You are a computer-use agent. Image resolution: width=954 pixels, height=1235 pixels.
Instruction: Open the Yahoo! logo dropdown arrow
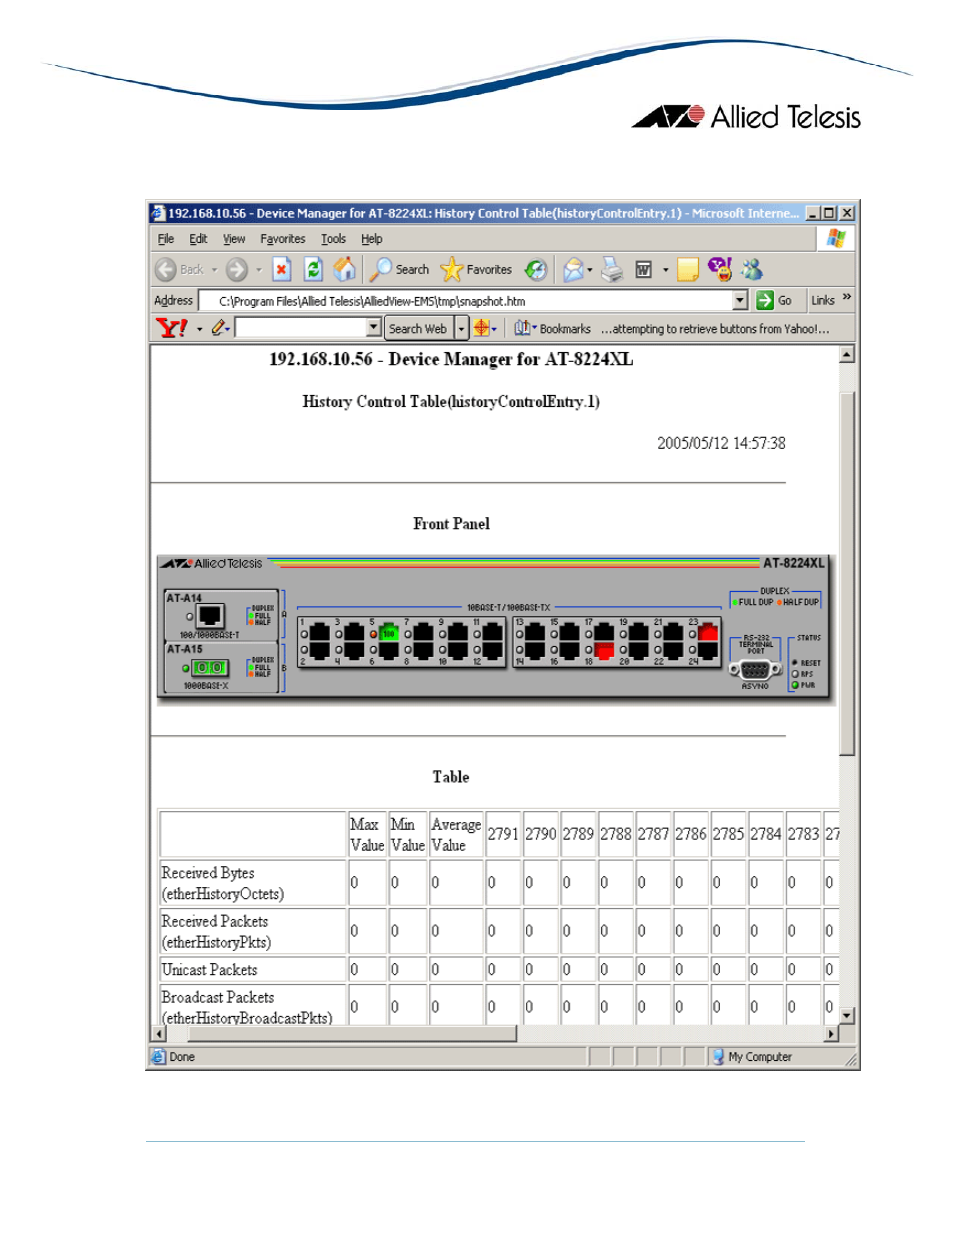pos(200,329)
